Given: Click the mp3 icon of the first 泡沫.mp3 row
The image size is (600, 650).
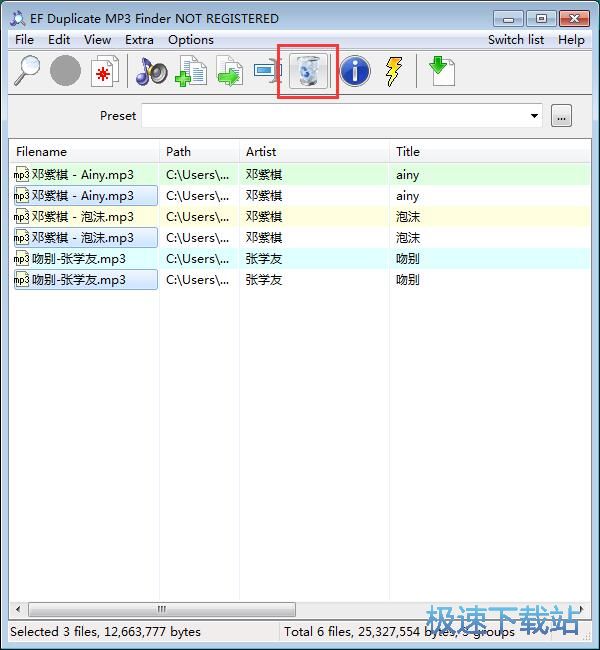Looking at the screenshot, I should tap(22, 217).
